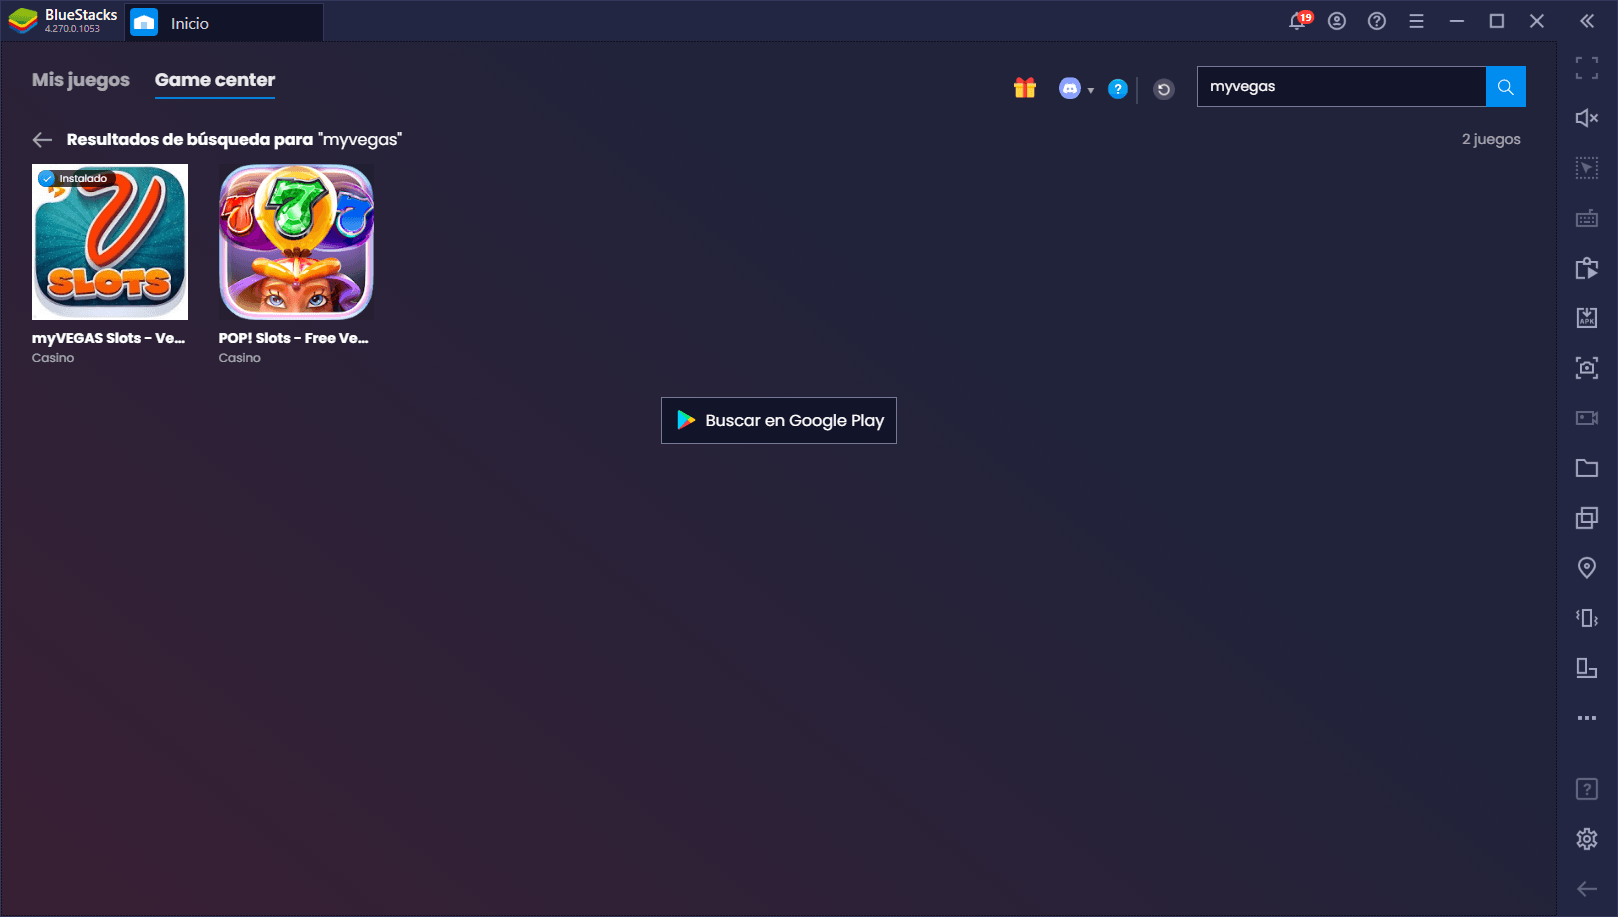The height and width of the screenshot is (917, 1618).
Task: Expand dropdown arrow beside Discord icon
Action: tap(1091, 91)
